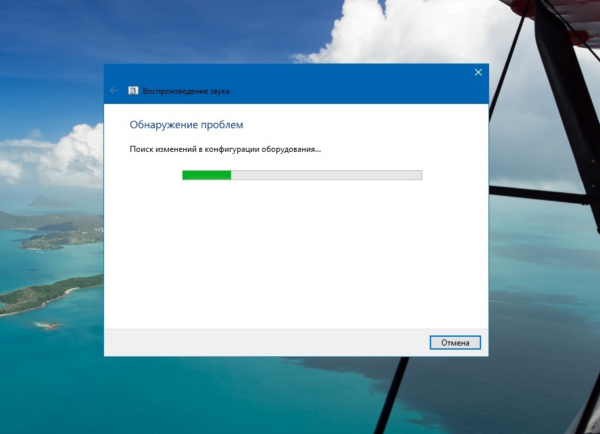600x434 pixels.
Task: Click the troubleshooter icon beside the window title
Action: point(133,91)
